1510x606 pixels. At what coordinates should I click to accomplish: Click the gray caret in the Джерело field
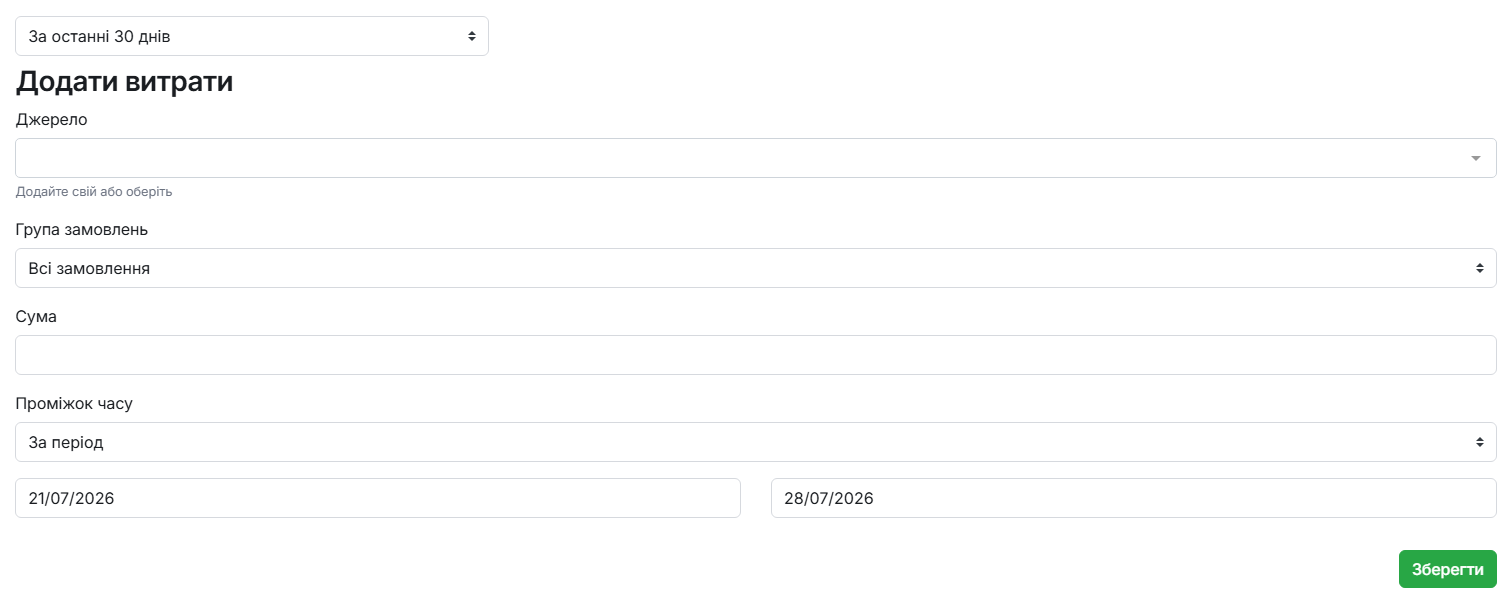coord(1476,158)
